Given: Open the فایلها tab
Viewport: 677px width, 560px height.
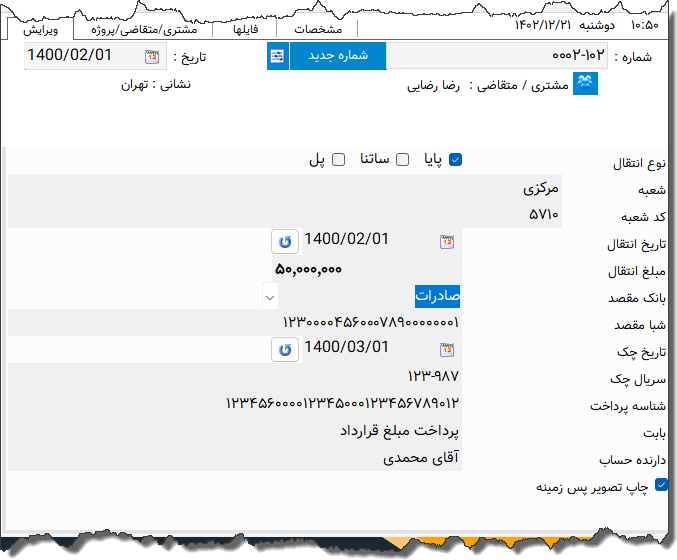Looking at the screenshot, I should [x=245, y=30].
